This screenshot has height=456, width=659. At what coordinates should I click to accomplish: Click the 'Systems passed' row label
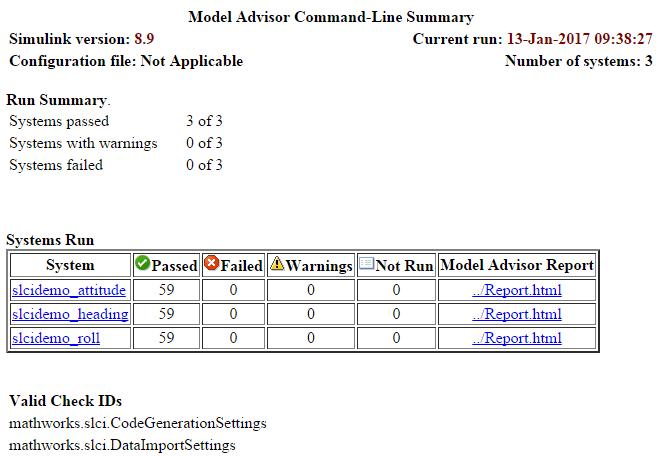pyautogui.click(x=59, y=121)
